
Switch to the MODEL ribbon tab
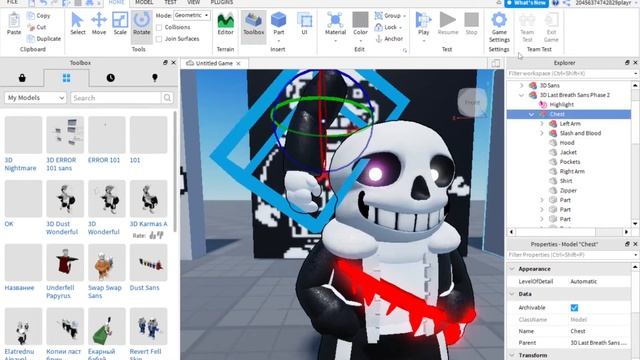tap(144, 2)
